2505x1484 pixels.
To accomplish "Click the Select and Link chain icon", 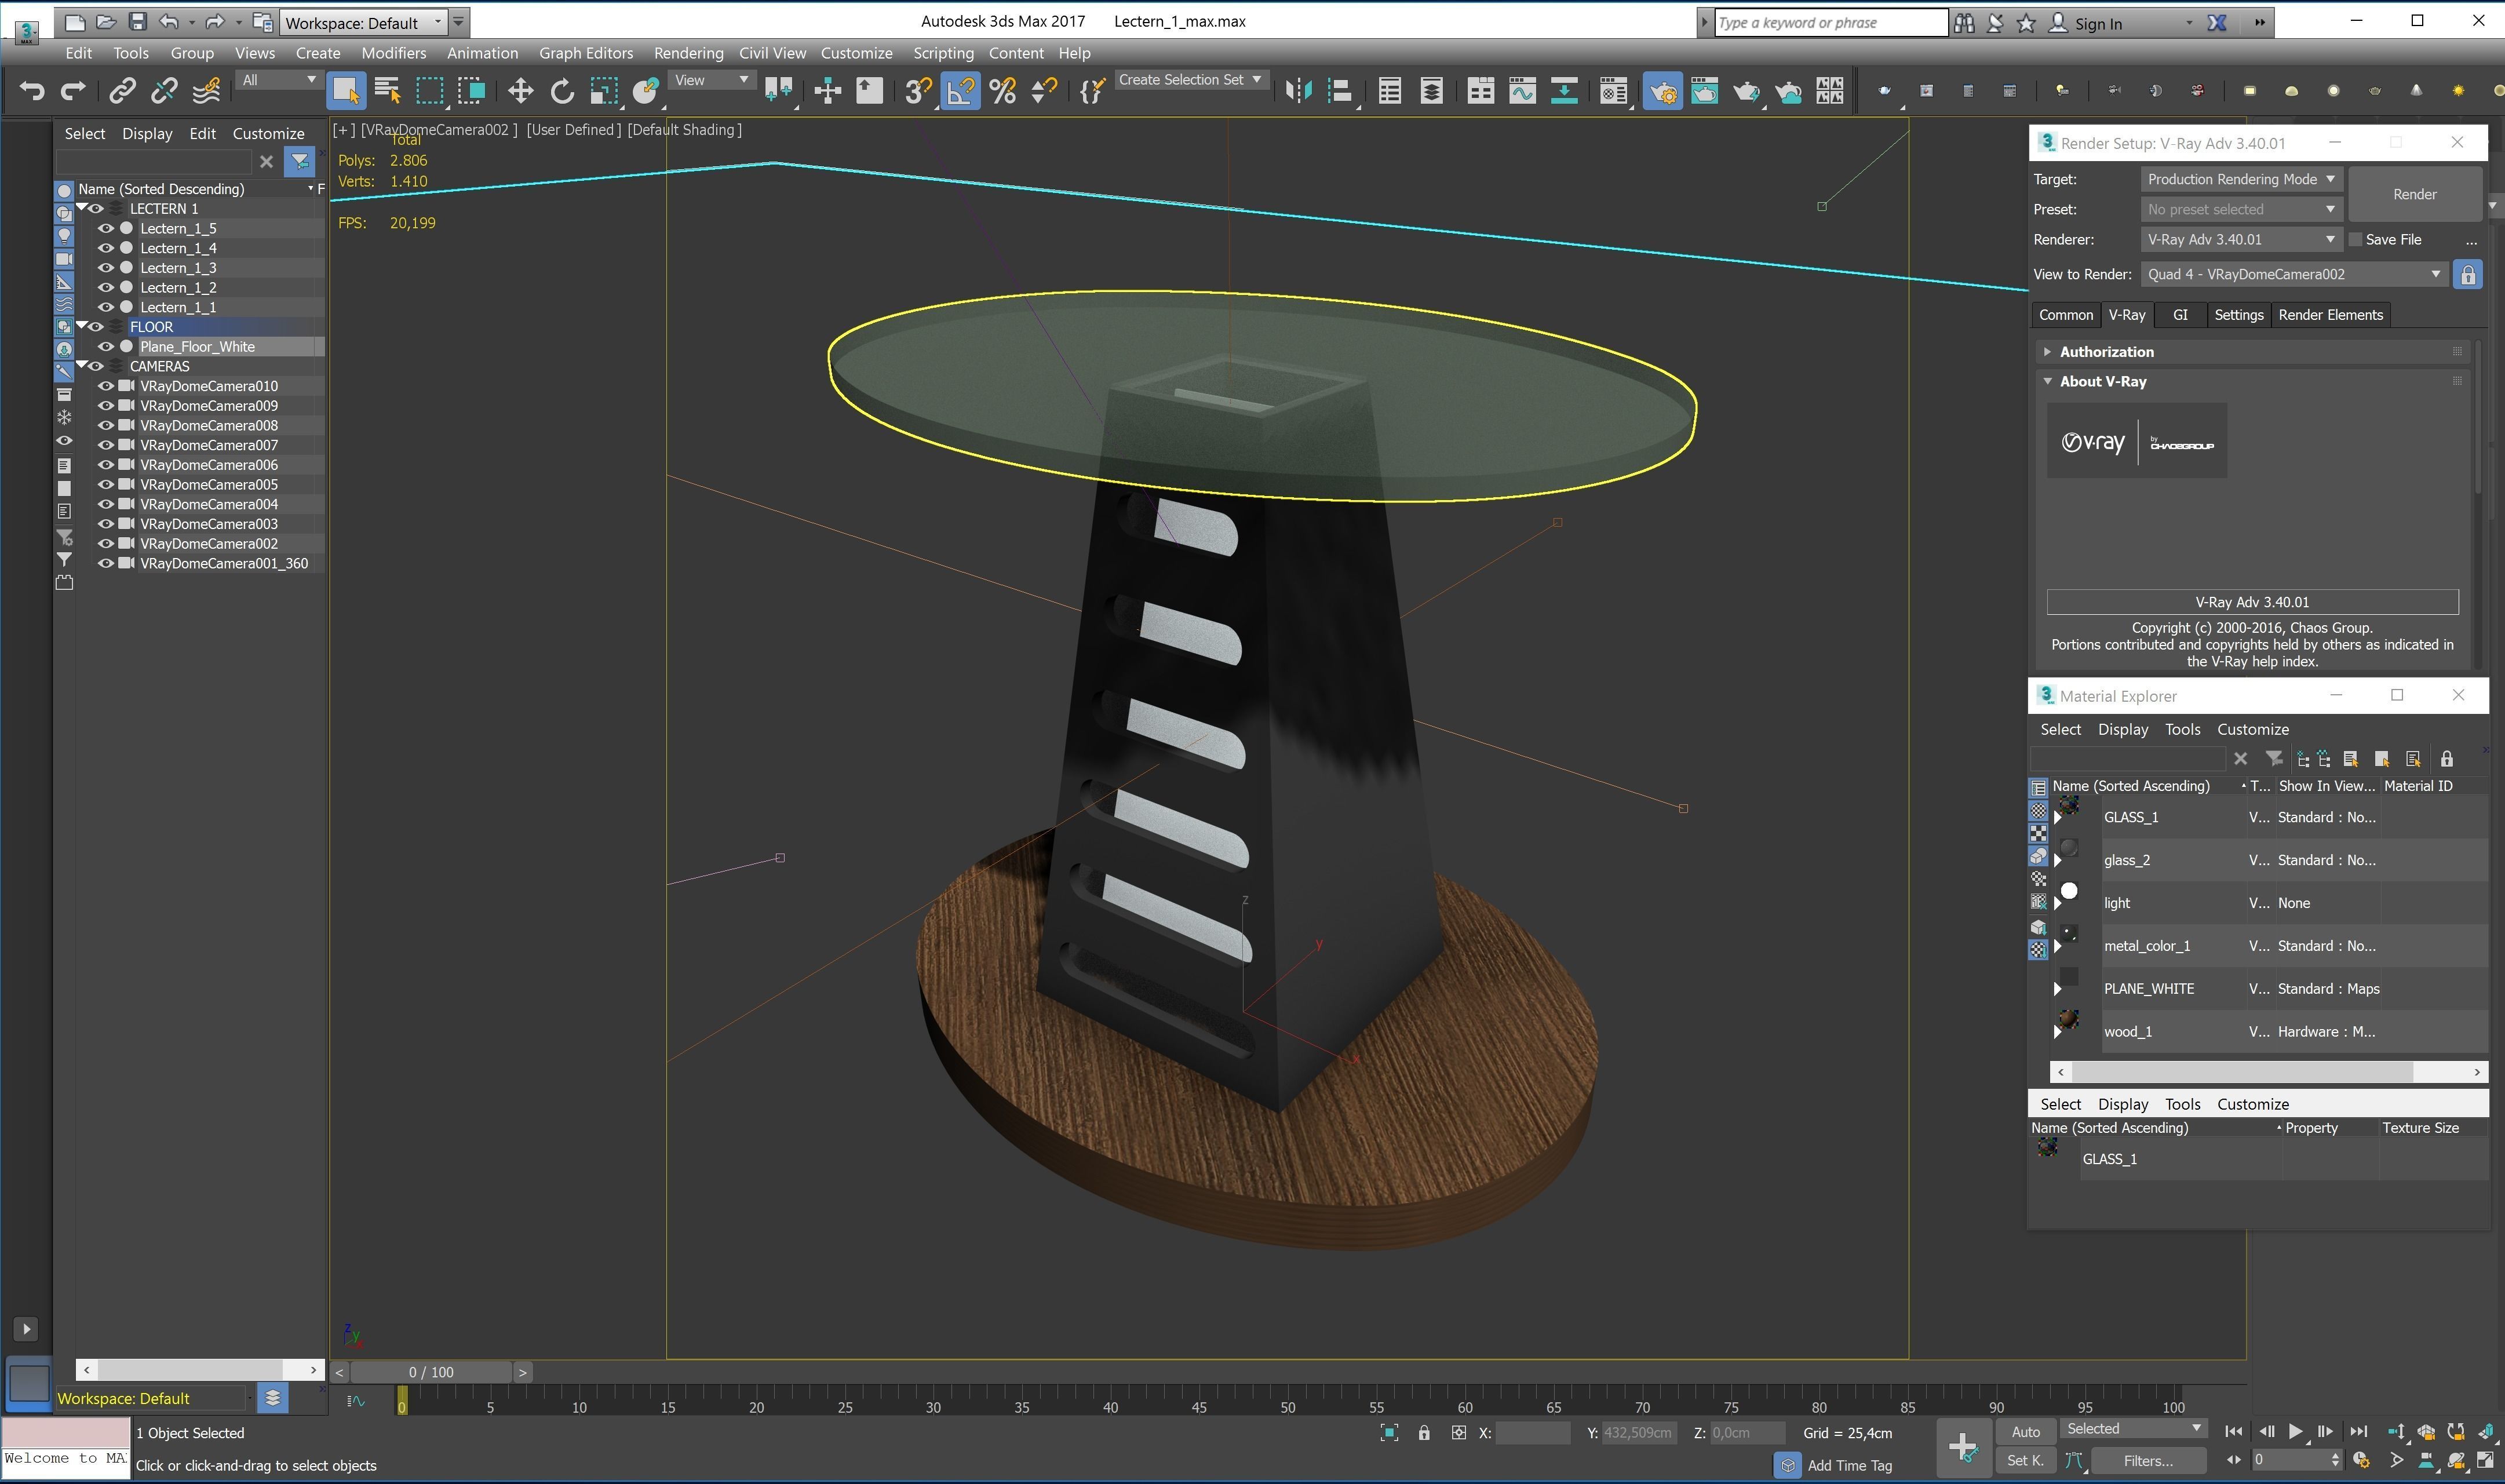I will coord(122,92).
